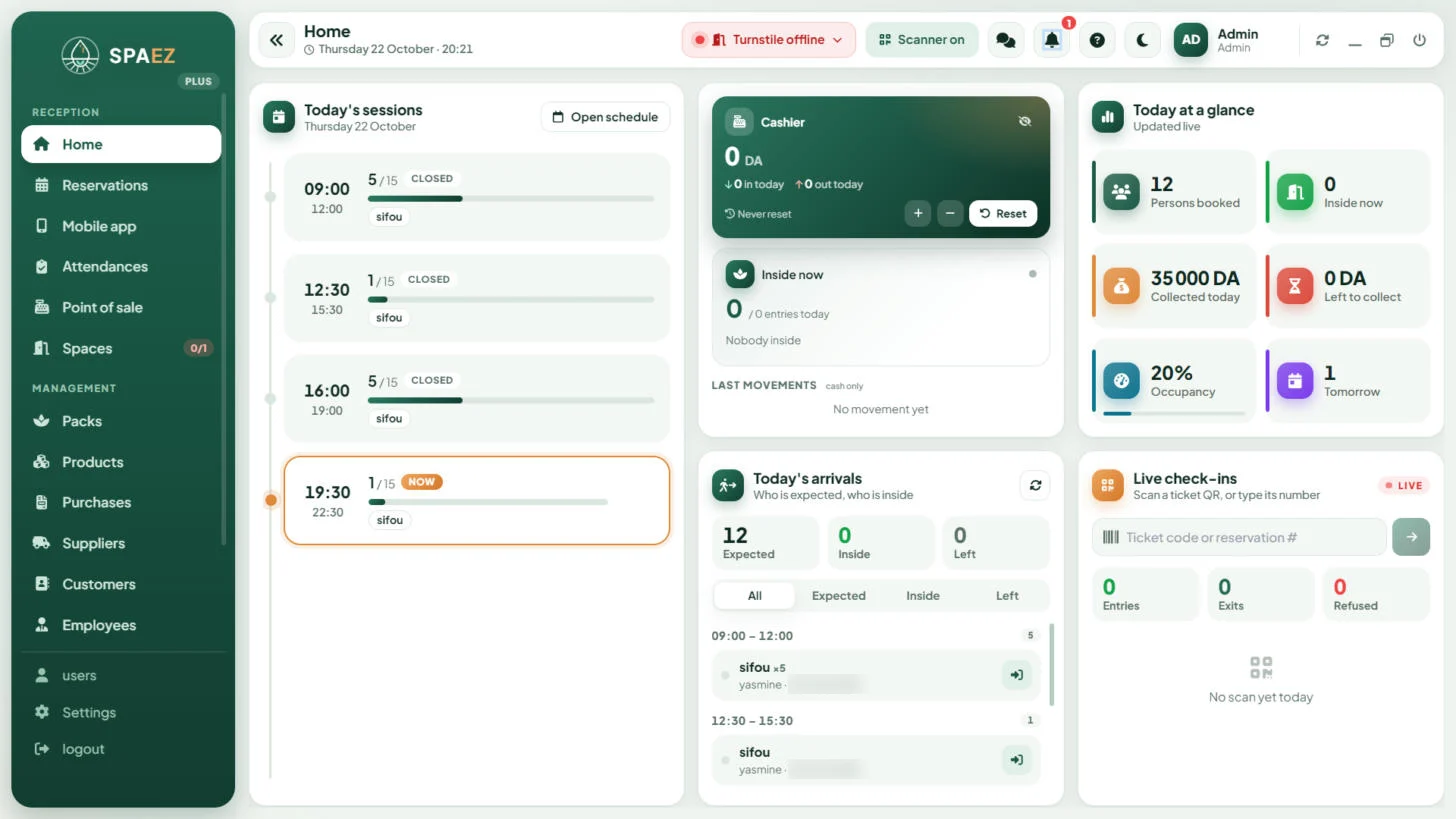
Task: Click the Live check-ins QR icon
Action: (1108, 486)
